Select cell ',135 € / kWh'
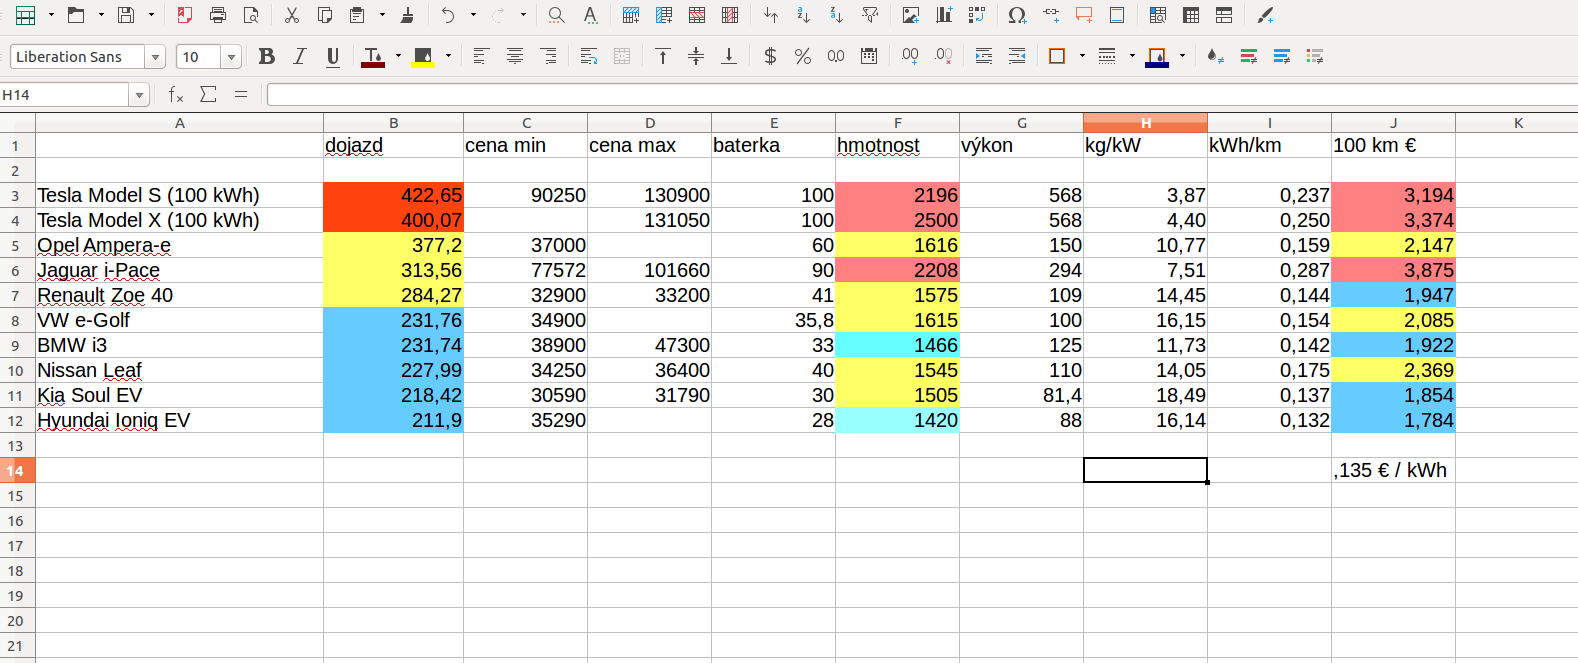This screenshot has width=1578, height=663. [x=1393, y=470]
